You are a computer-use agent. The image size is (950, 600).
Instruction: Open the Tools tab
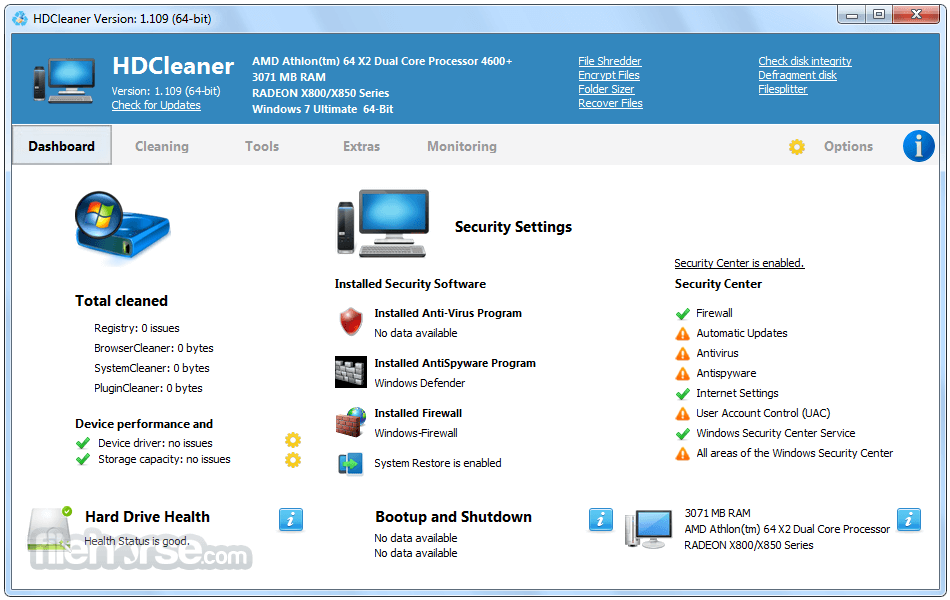(x=262, y=146)
